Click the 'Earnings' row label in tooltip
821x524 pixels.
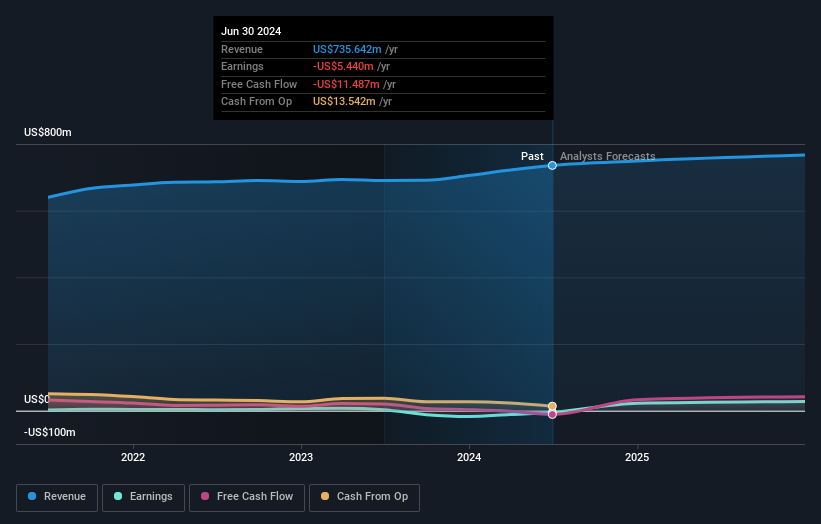pyautogui.click(x=242, y=66)
